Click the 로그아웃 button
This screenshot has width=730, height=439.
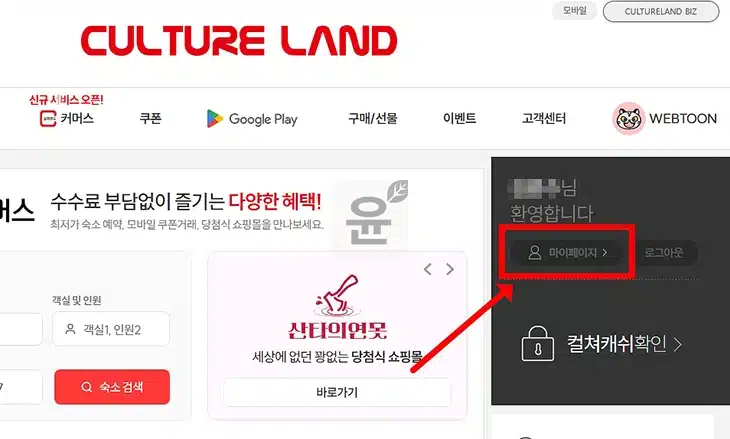point(664,253)
